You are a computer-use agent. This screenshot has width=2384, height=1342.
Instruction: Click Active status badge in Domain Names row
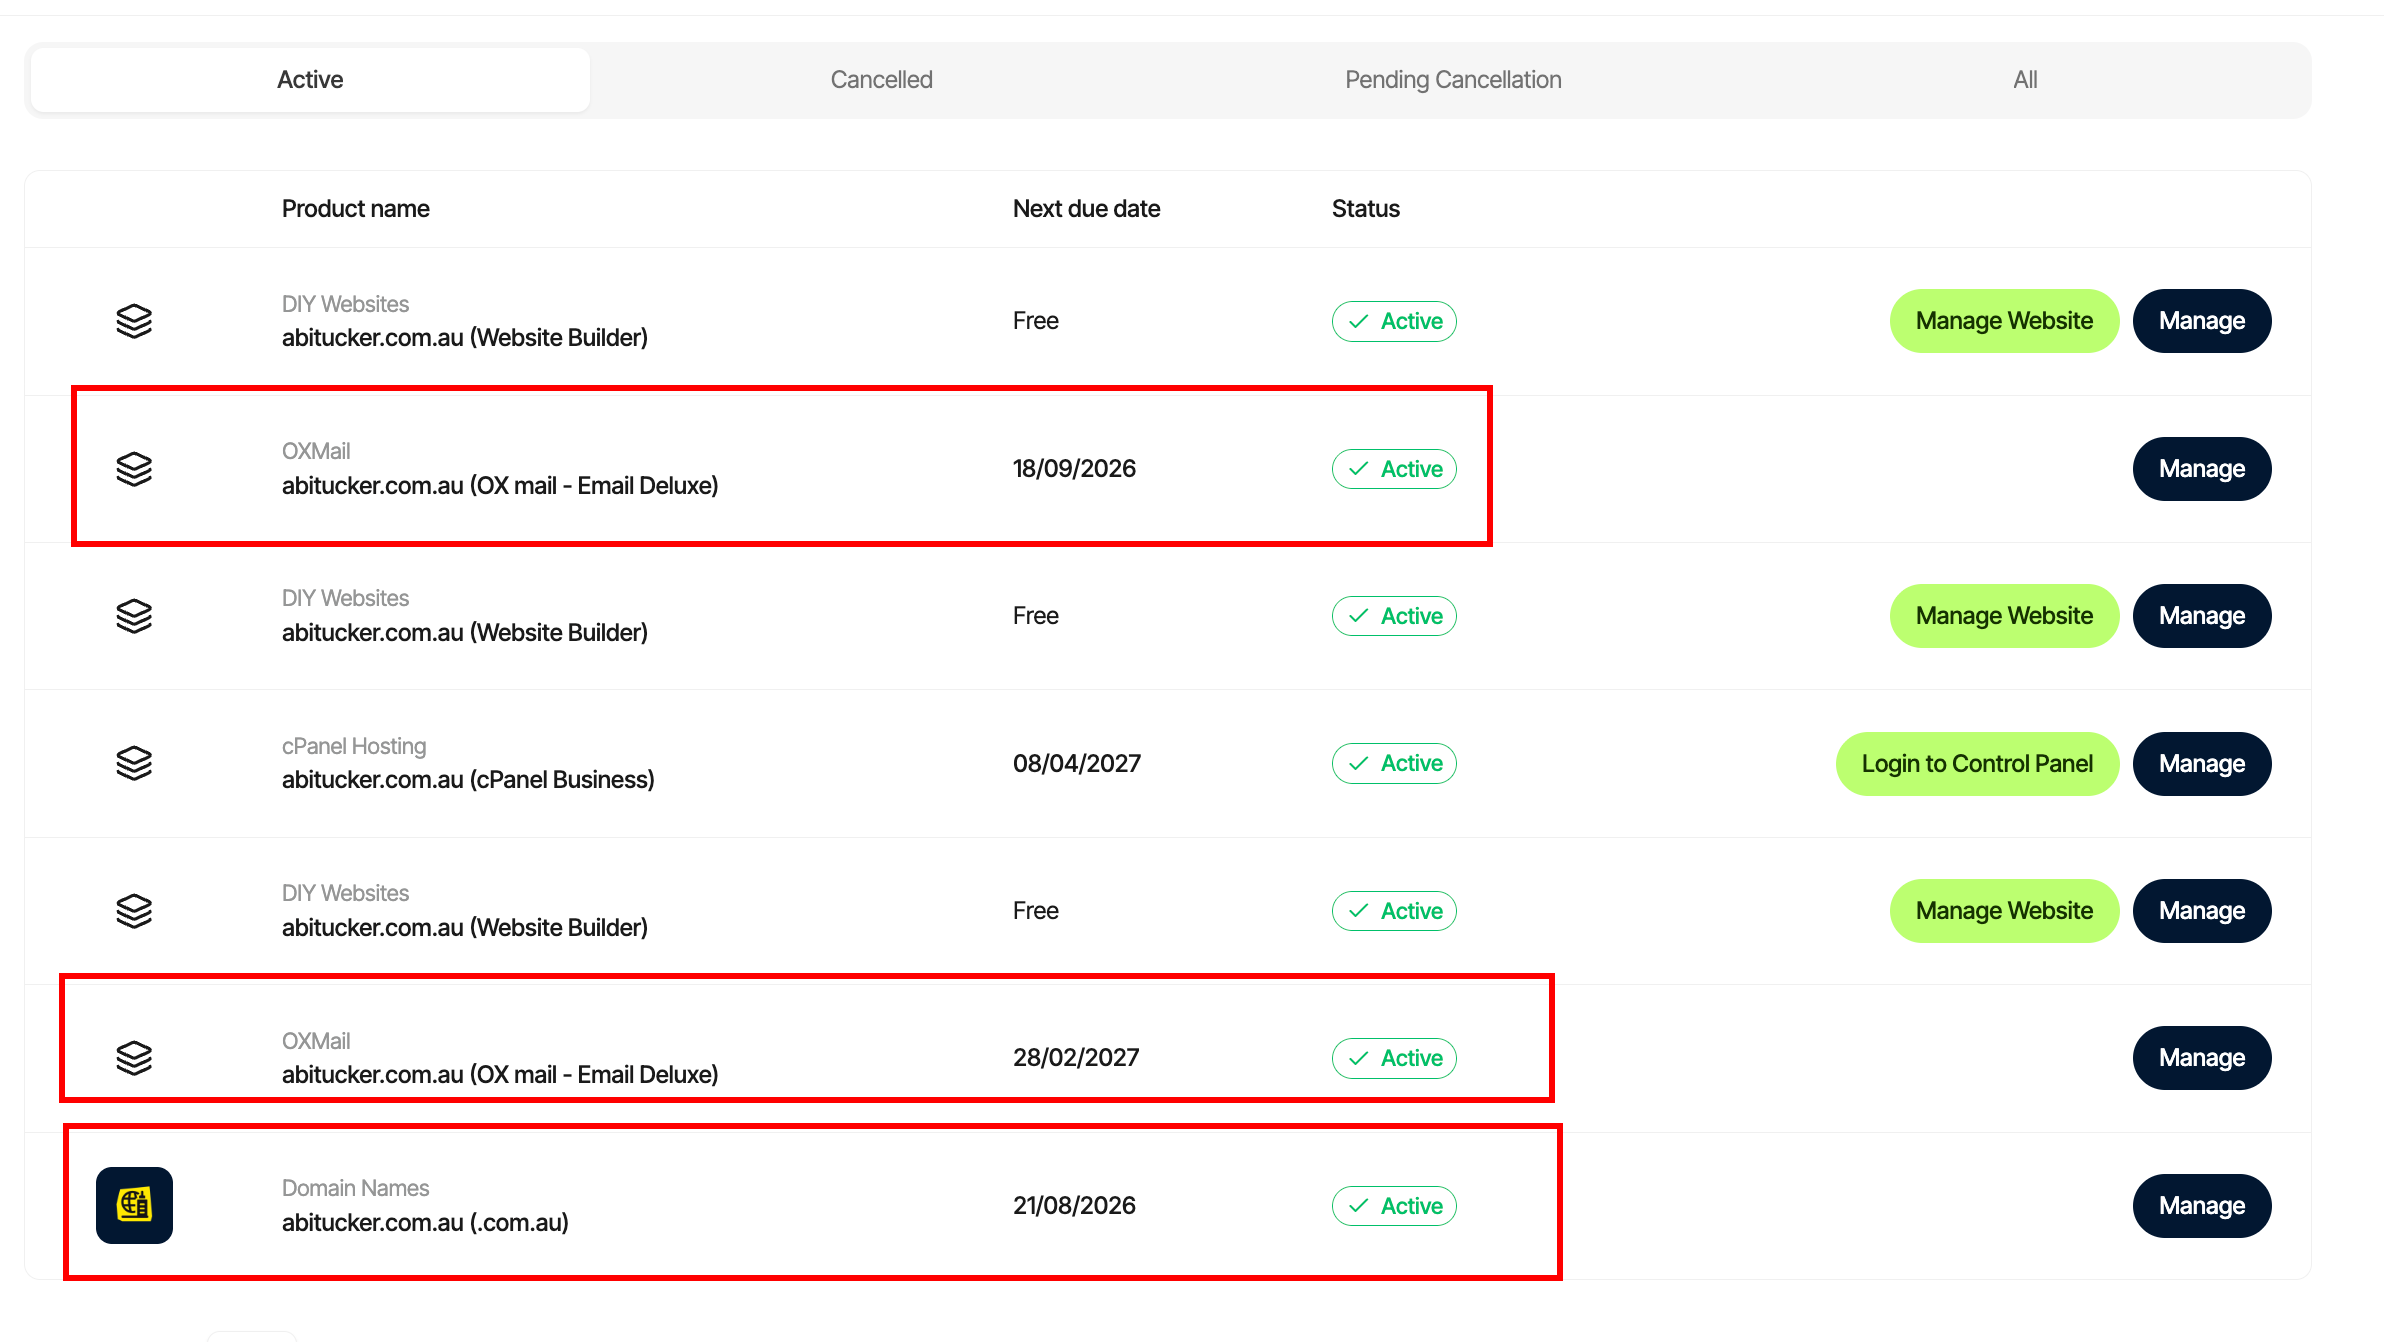[x=1394, y=1205]
